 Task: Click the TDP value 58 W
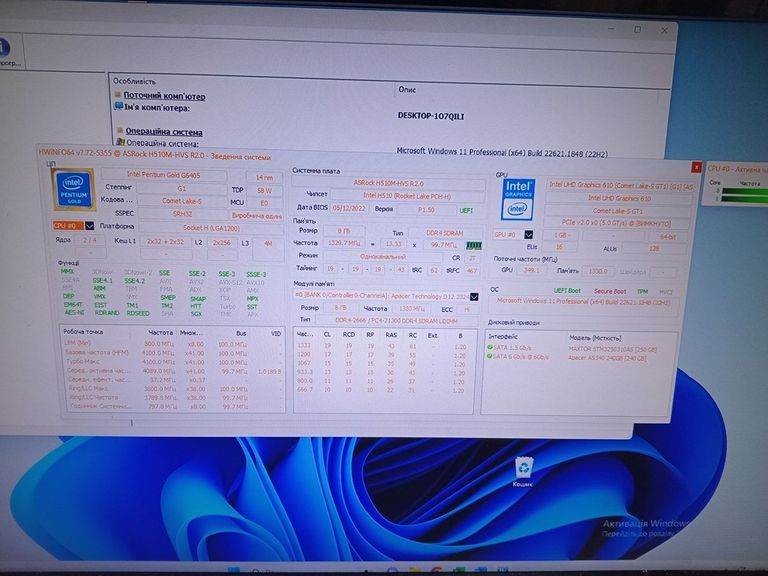[264, 190]
